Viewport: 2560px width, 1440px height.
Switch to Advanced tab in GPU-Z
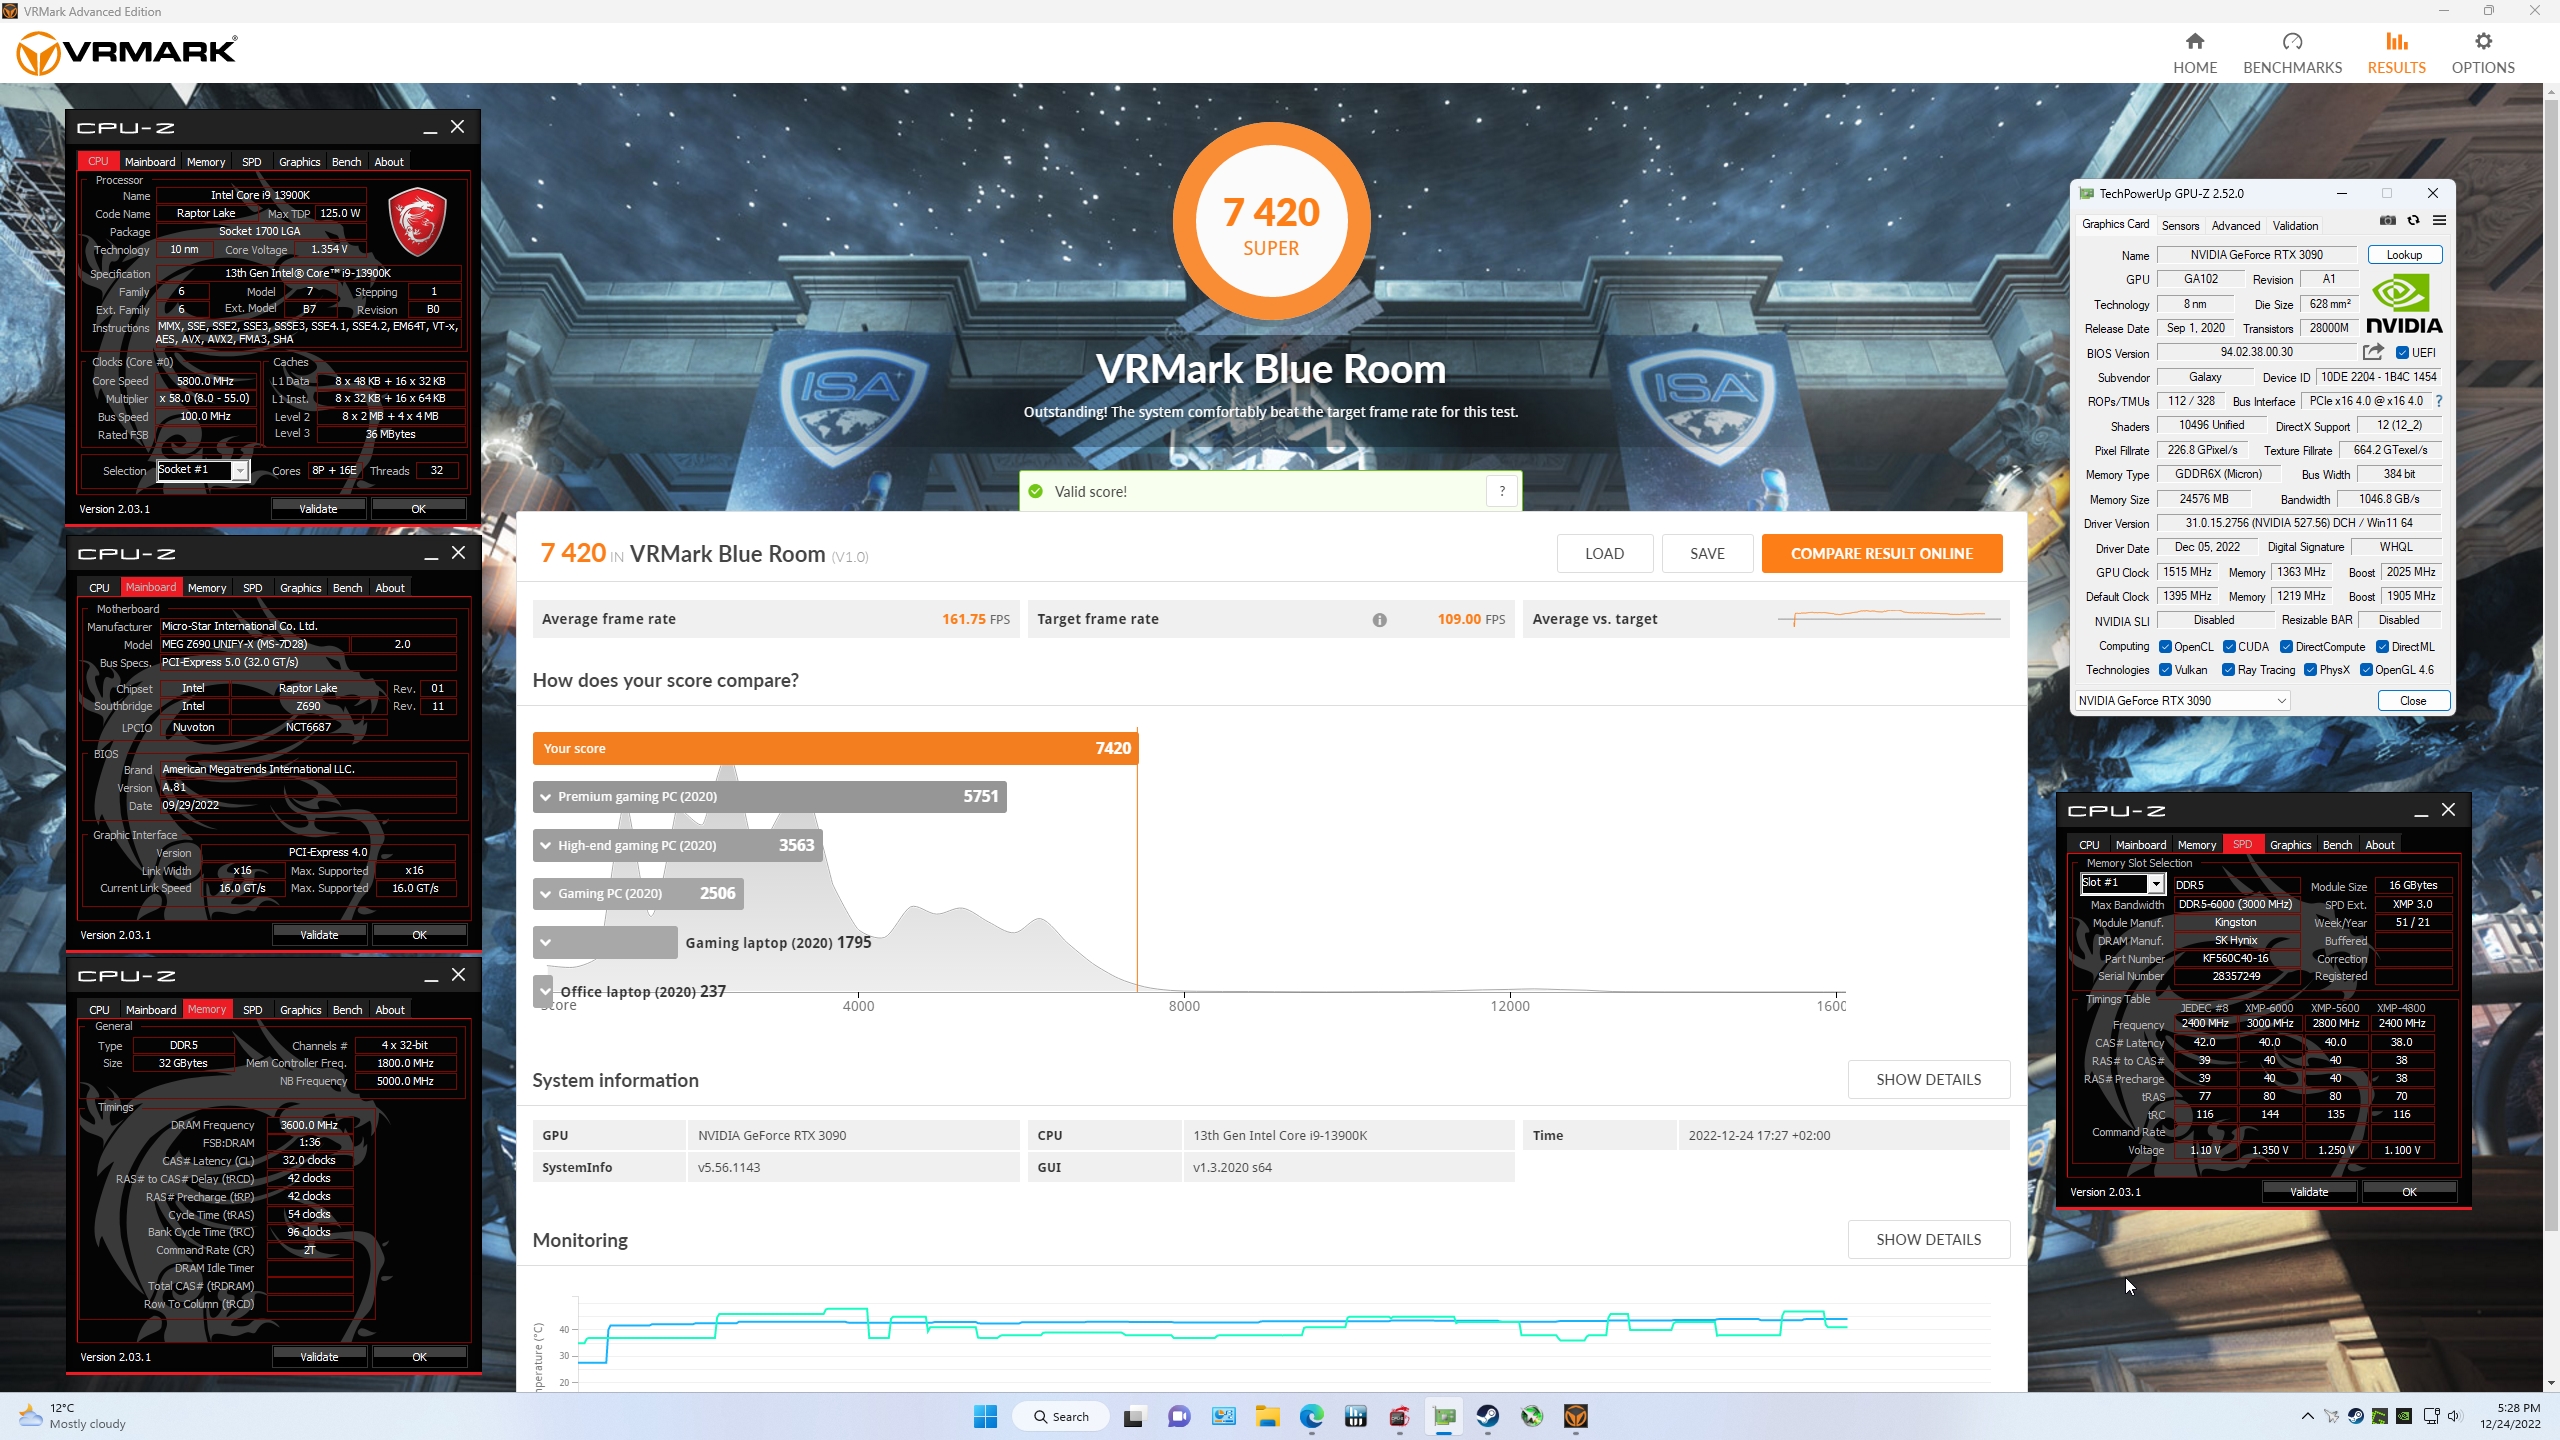tap(2235, 226)
